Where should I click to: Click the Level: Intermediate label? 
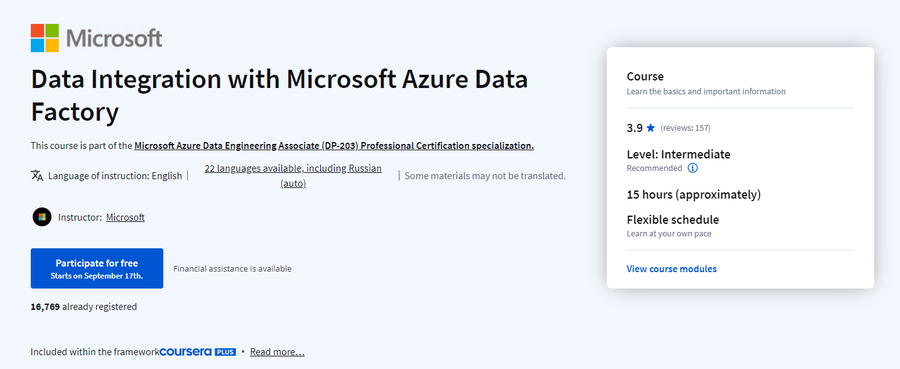(x=678, y=154)
